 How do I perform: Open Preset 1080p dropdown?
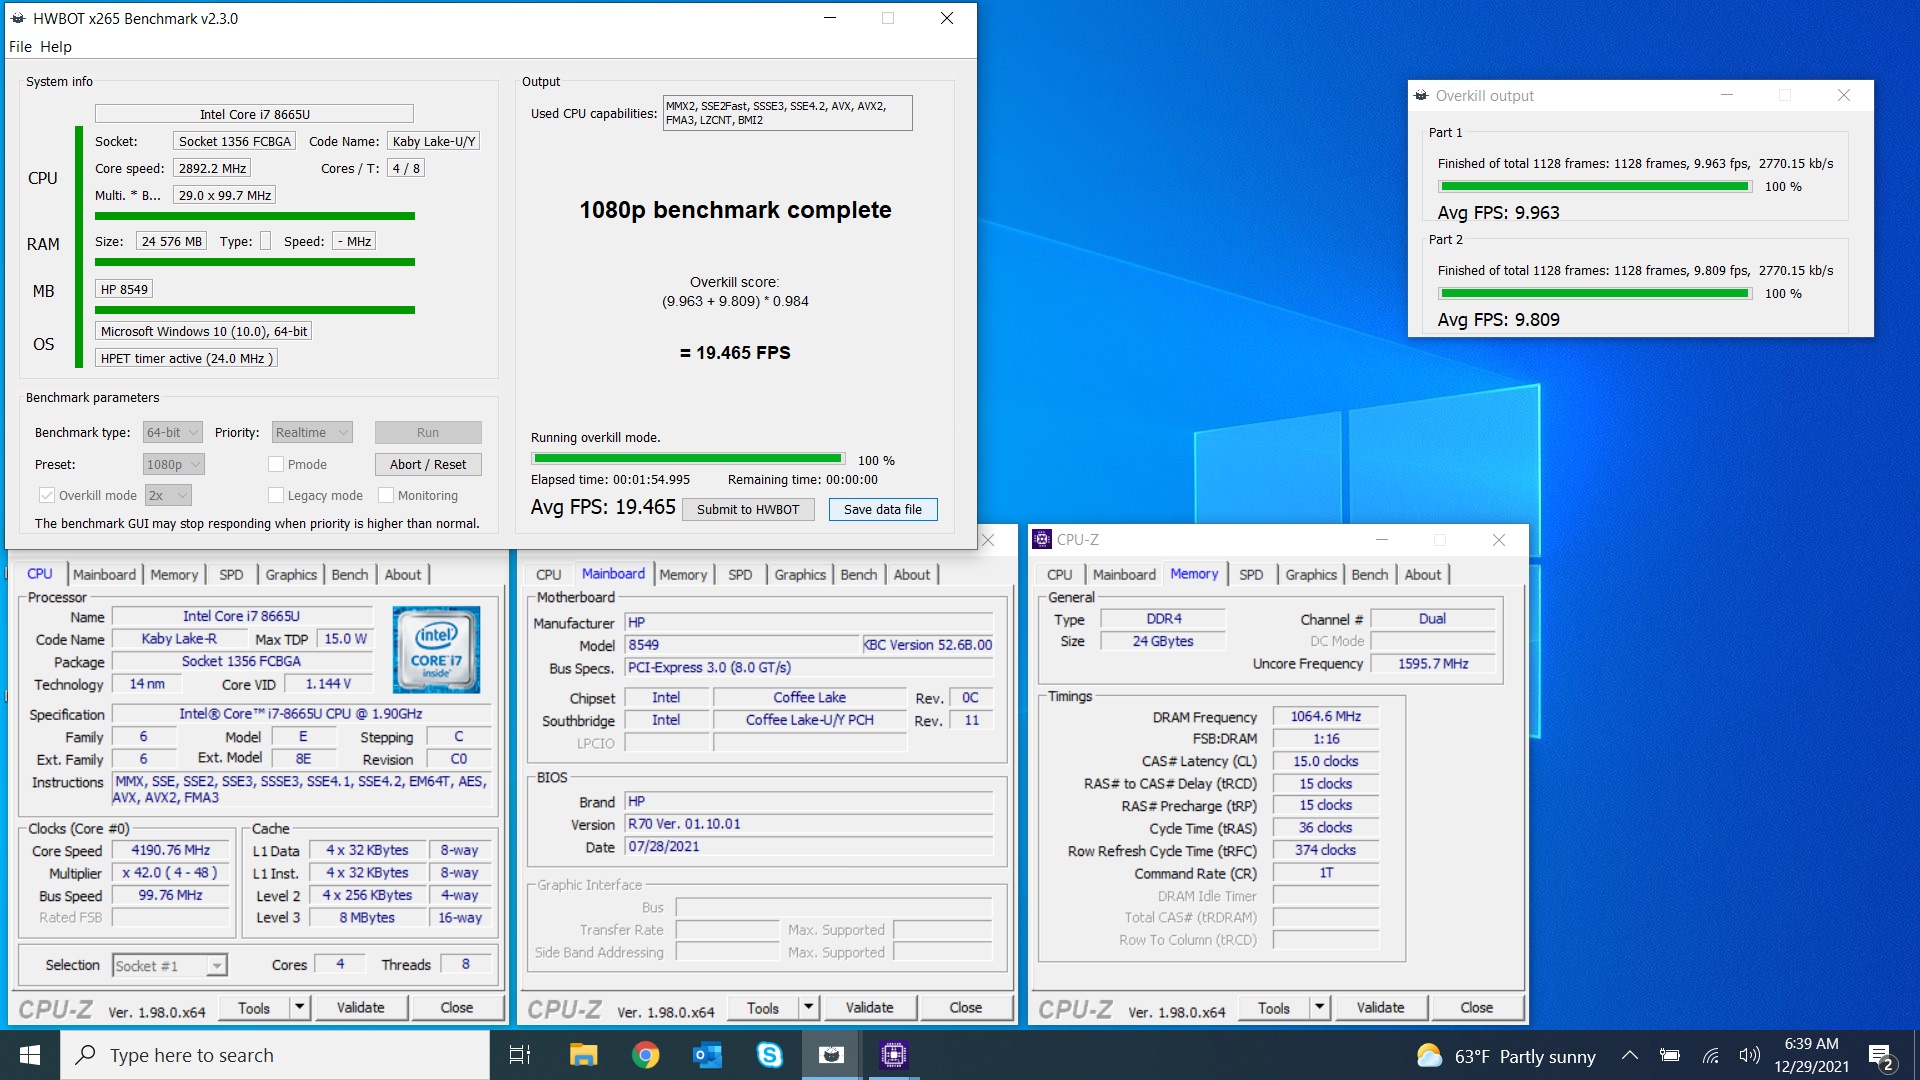coord(173,465)
